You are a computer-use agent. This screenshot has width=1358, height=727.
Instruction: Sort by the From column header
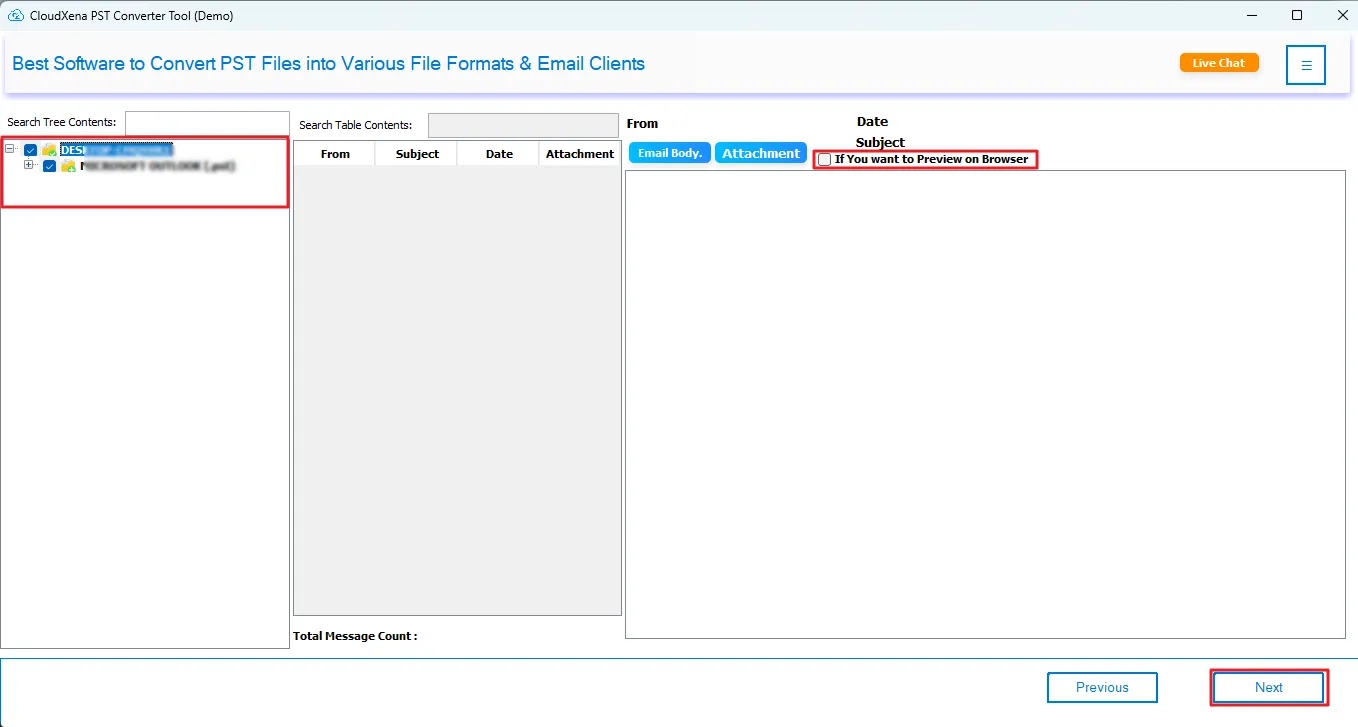[335, 154]
